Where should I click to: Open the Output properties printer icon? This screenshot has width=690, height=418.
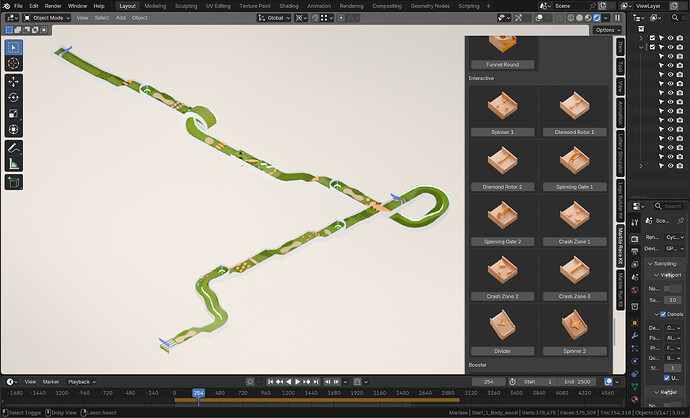point(635,252)
